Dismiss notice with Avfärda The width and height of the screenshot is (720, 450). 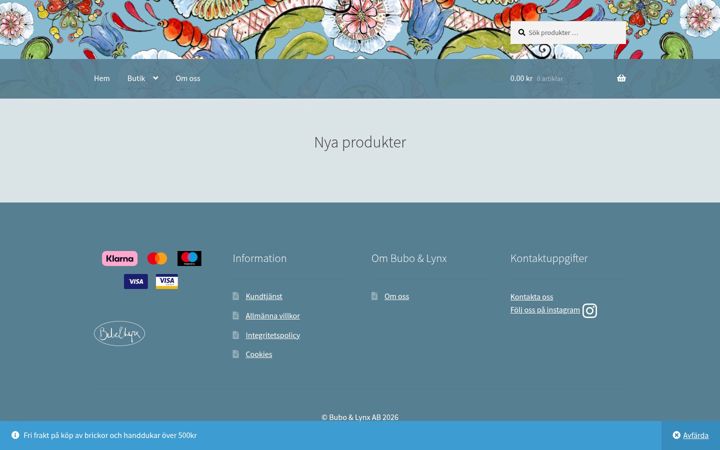696,435
